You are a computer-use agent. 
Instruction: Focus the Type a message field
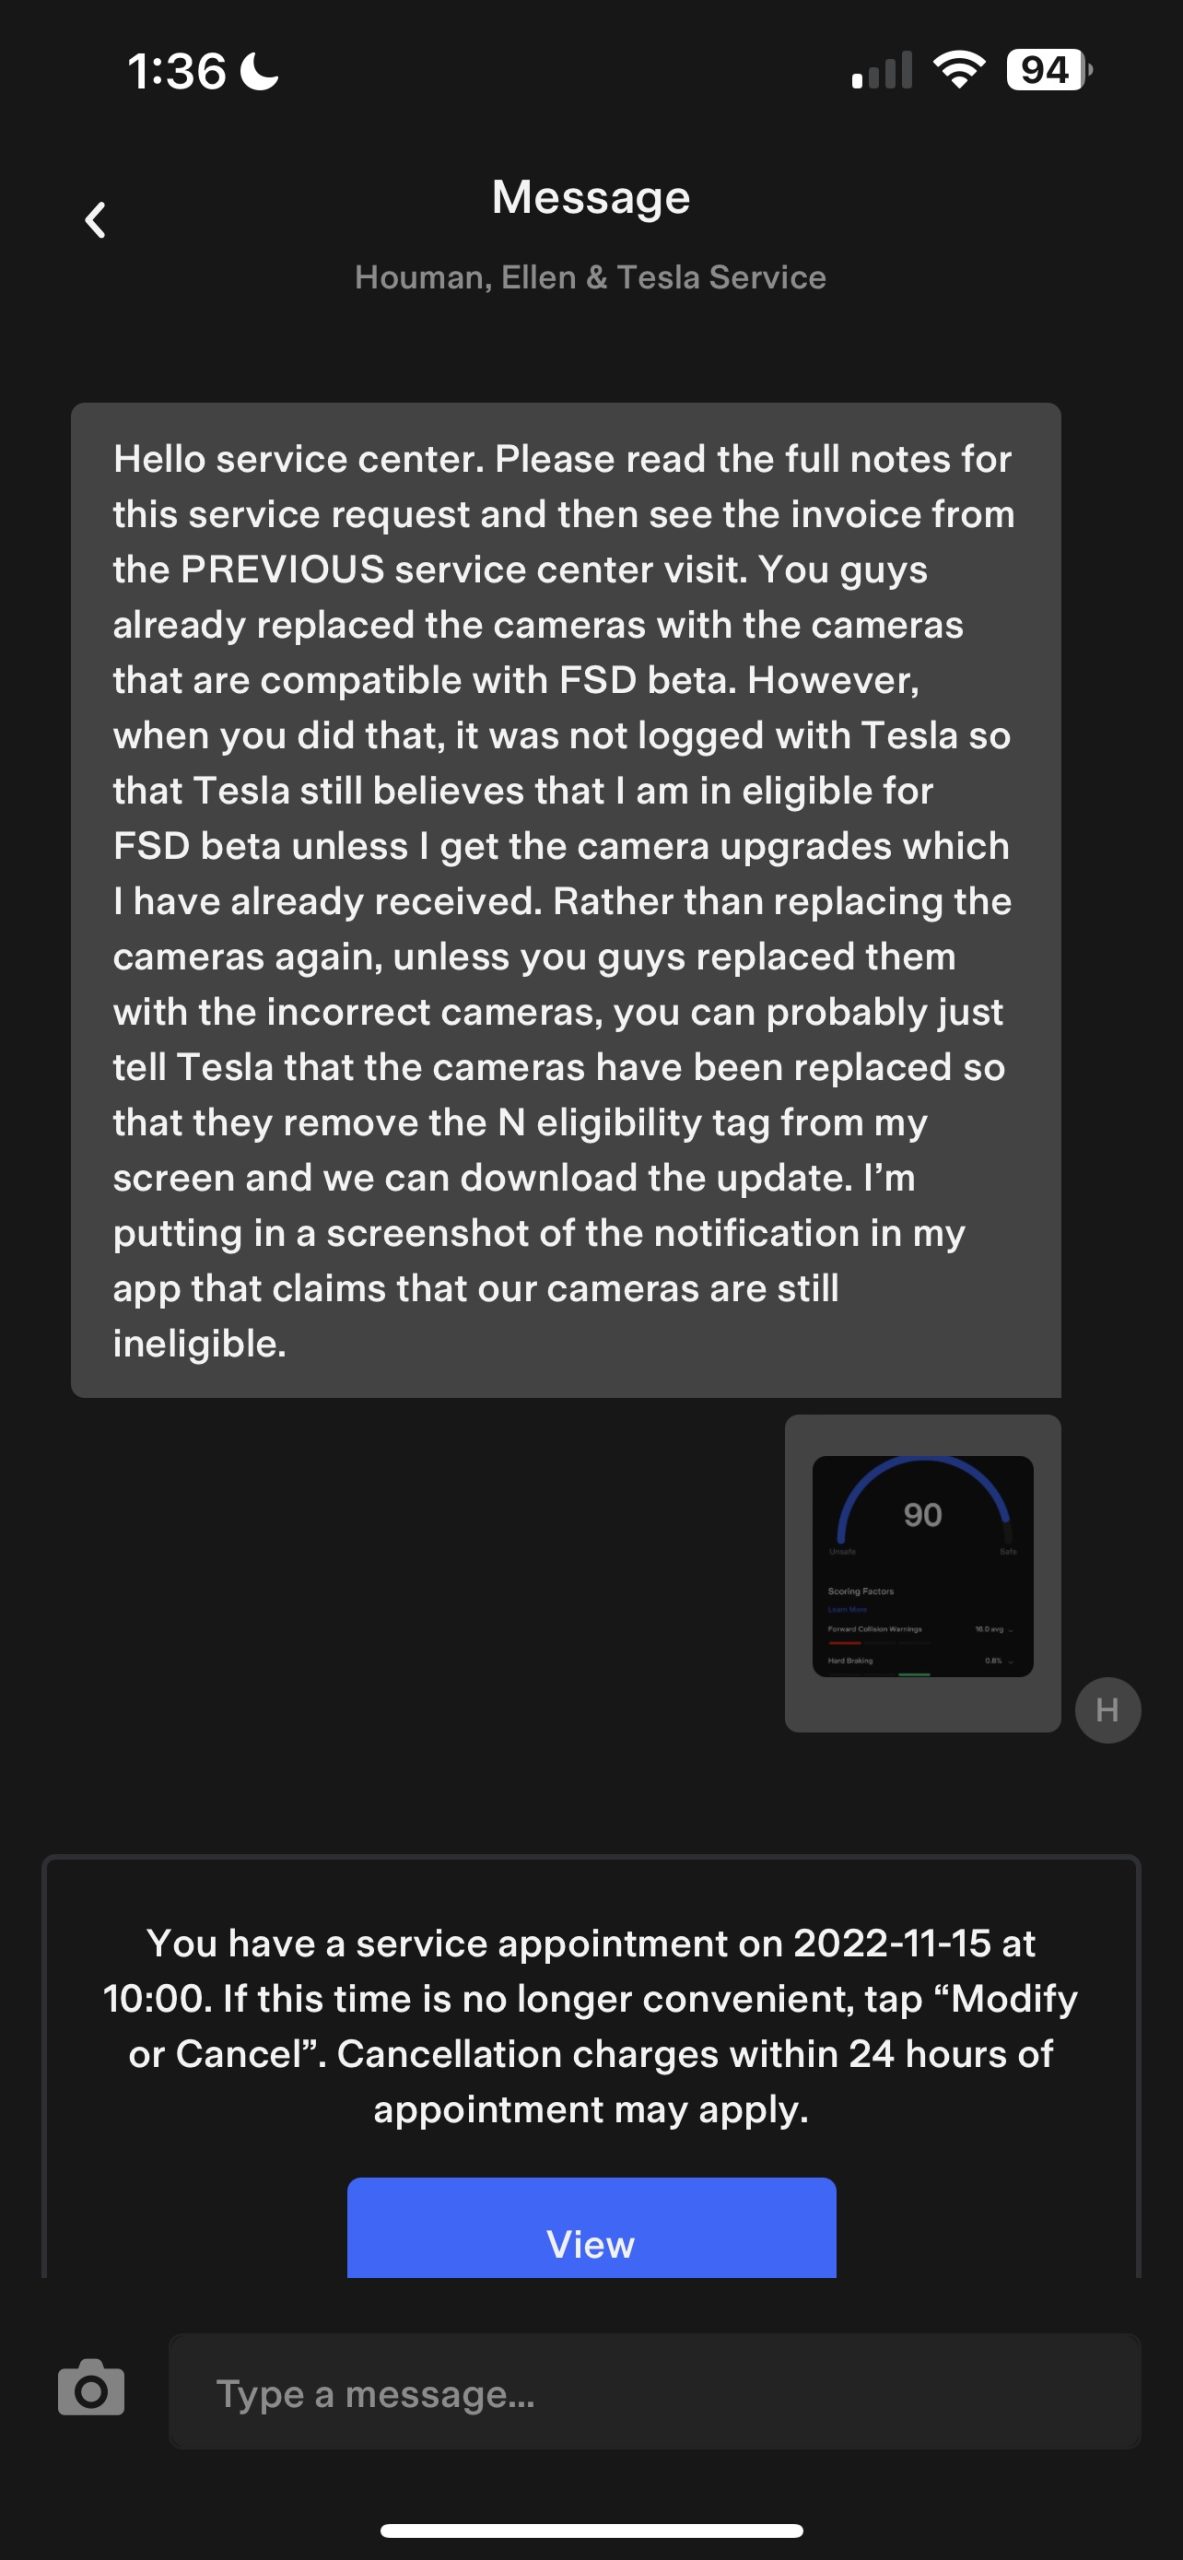tap(655, 2392)
